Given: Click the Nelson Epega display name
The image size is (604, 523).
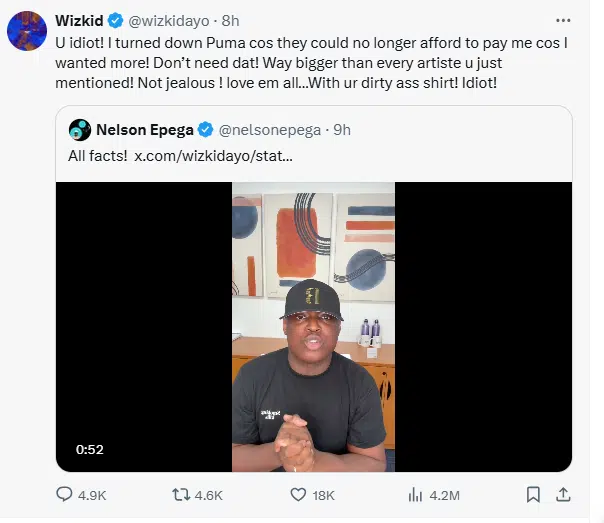Looking at the screenshot, I should [144, 129].
